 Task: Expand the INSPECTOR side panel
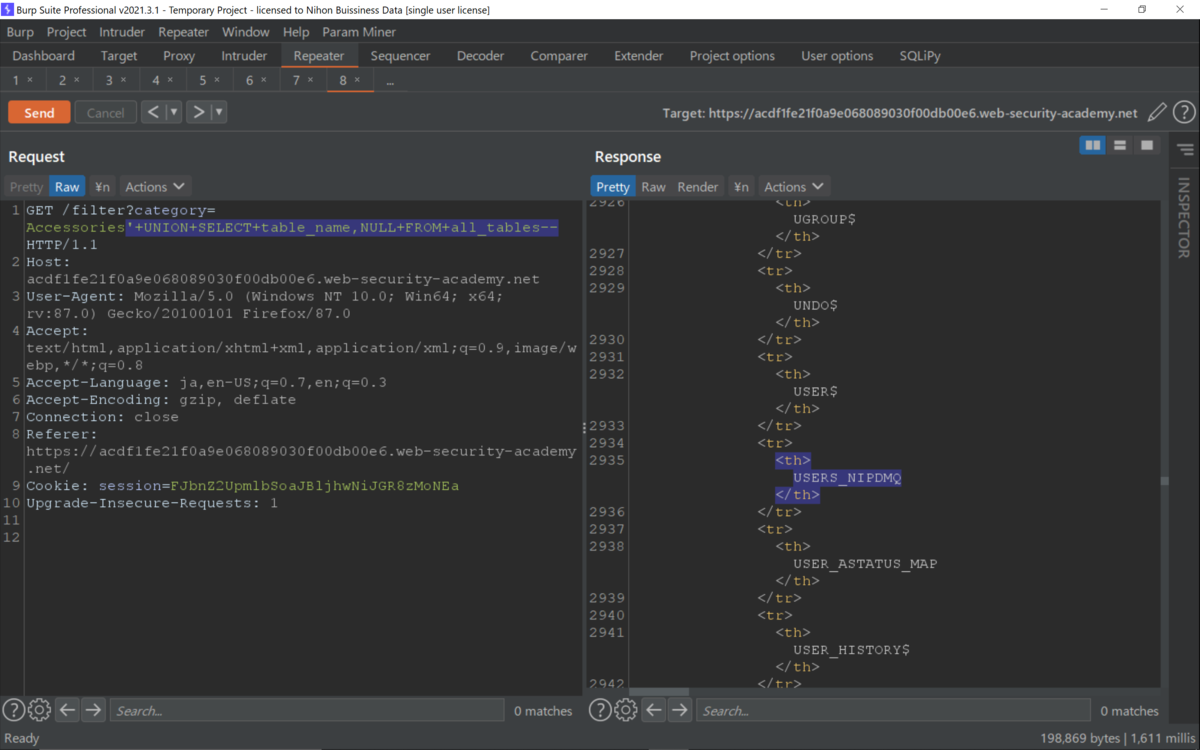coord(1184,218)
